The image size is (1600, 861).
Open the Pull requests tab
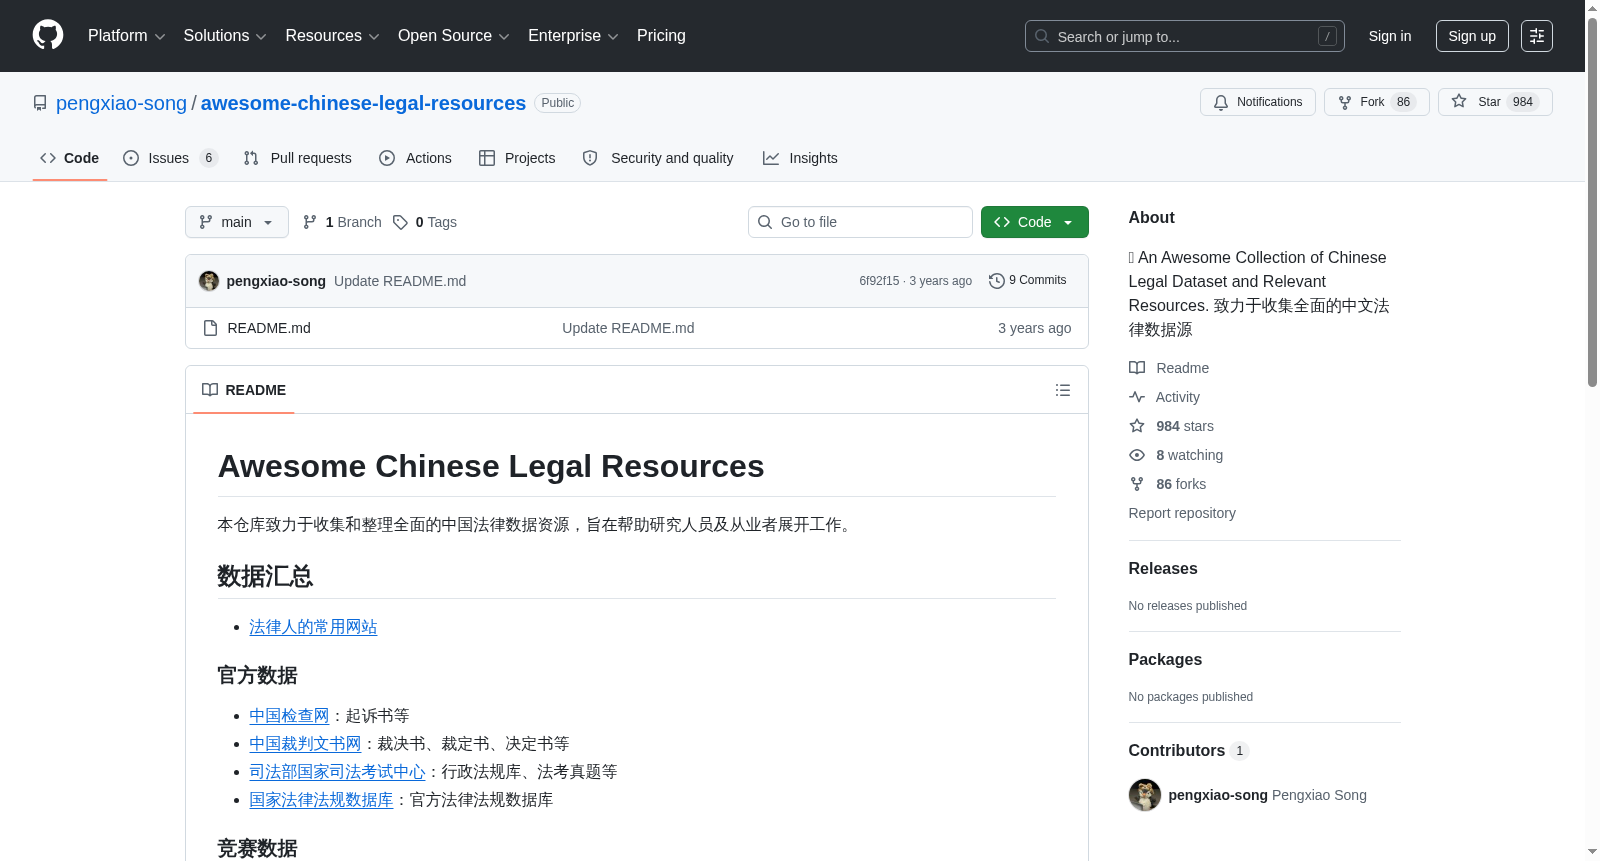click(297, 158)
